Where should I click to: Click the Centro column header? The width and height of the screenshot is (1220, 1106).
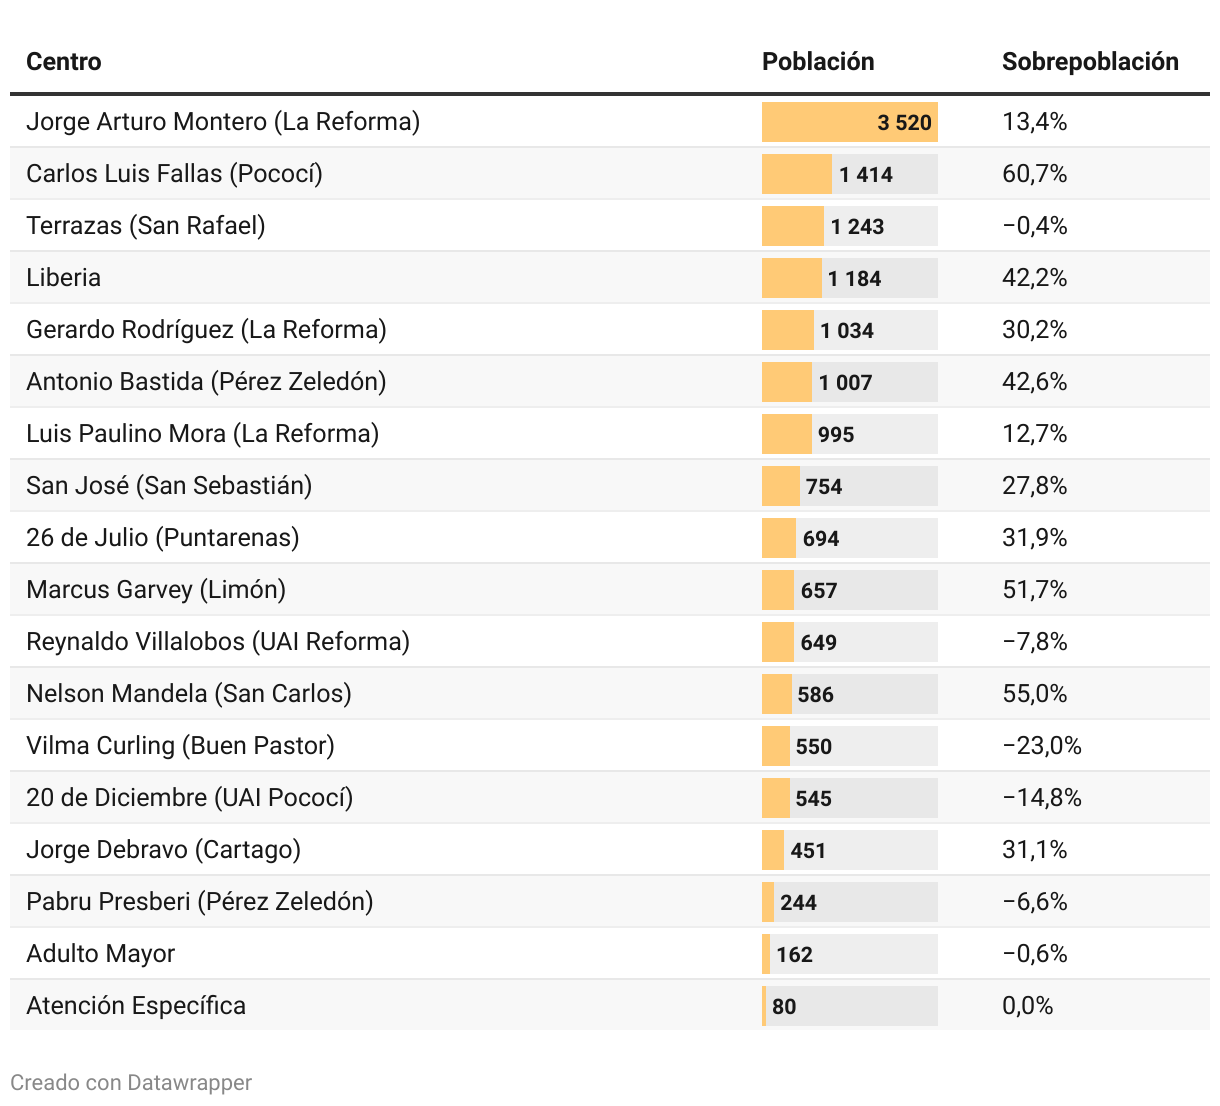[x=64, y=62]
